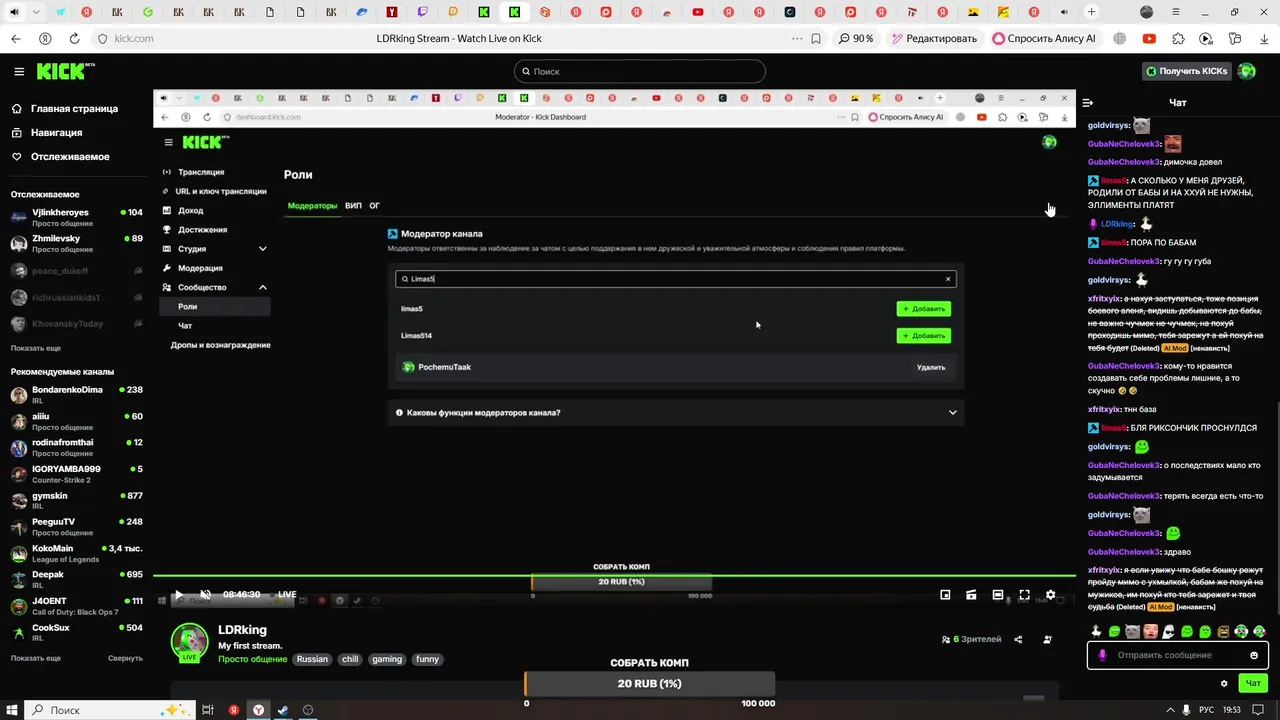Open the gymskin recommended channel
The height and width of the screenshot is (720, 1280).
(77, 500)
